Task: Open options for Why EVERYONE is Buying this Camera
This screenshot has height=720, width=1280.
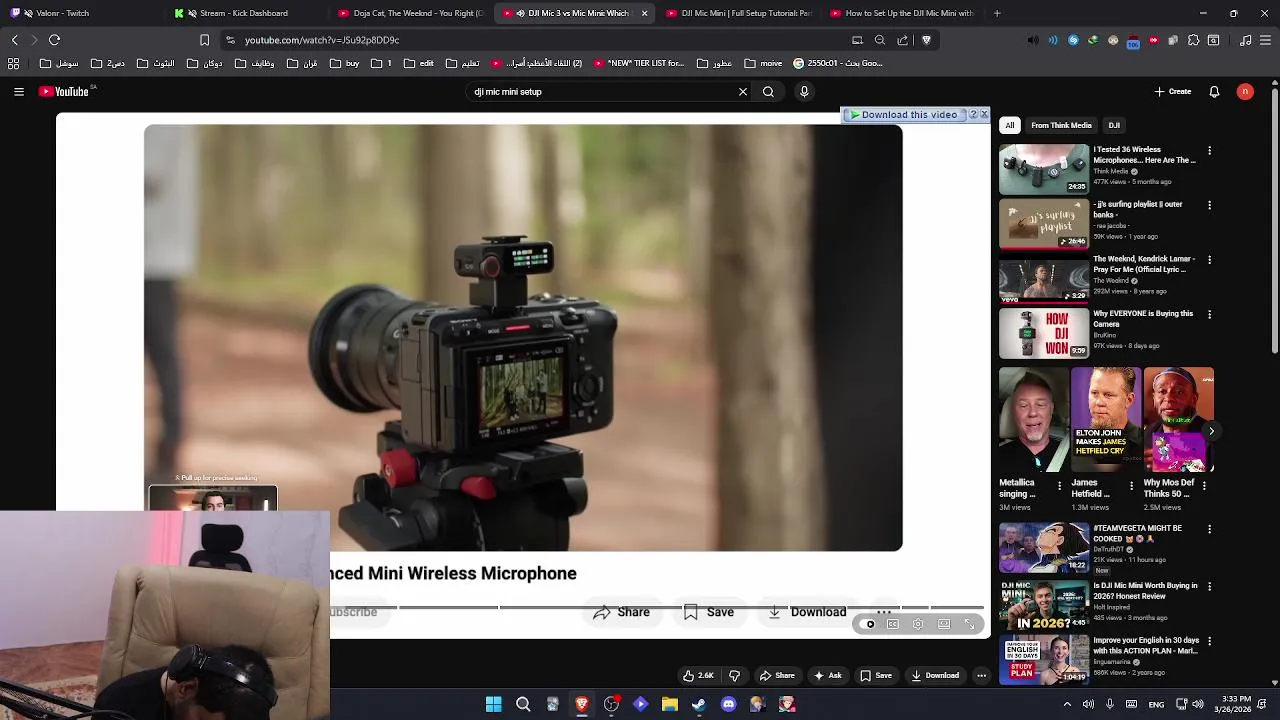Action: tap(1210, 314)
